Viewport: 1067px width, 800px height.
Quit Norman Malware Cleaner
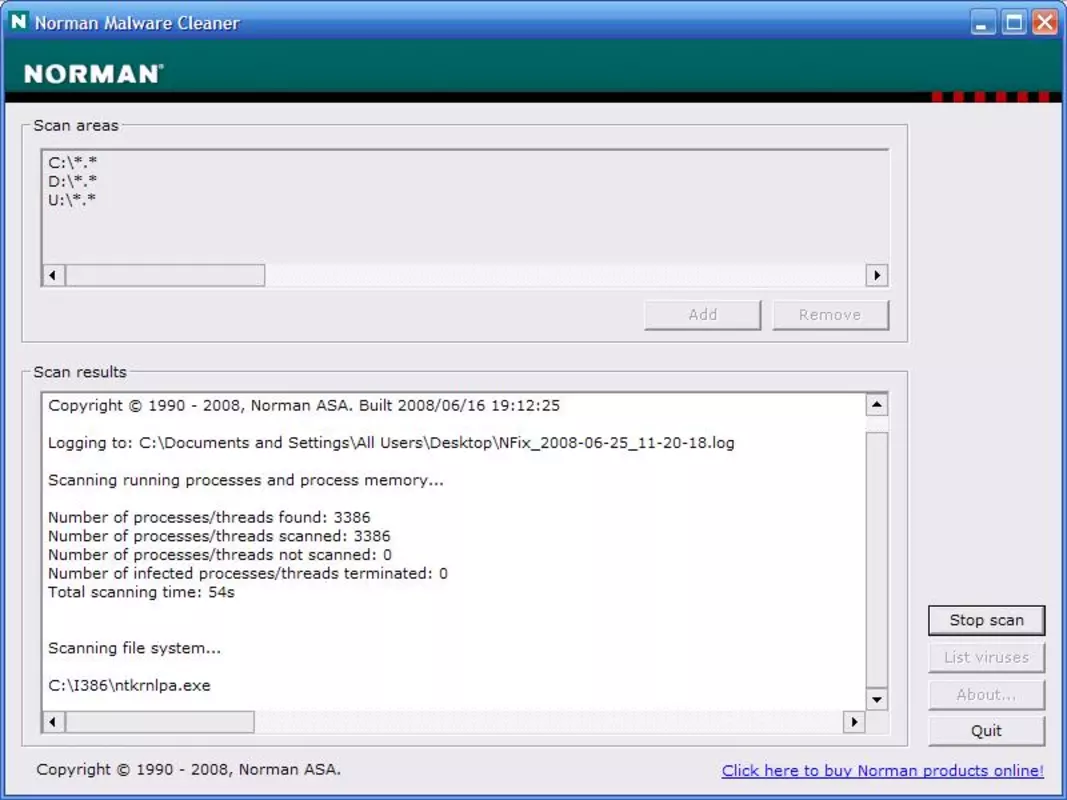coord(986,731)
